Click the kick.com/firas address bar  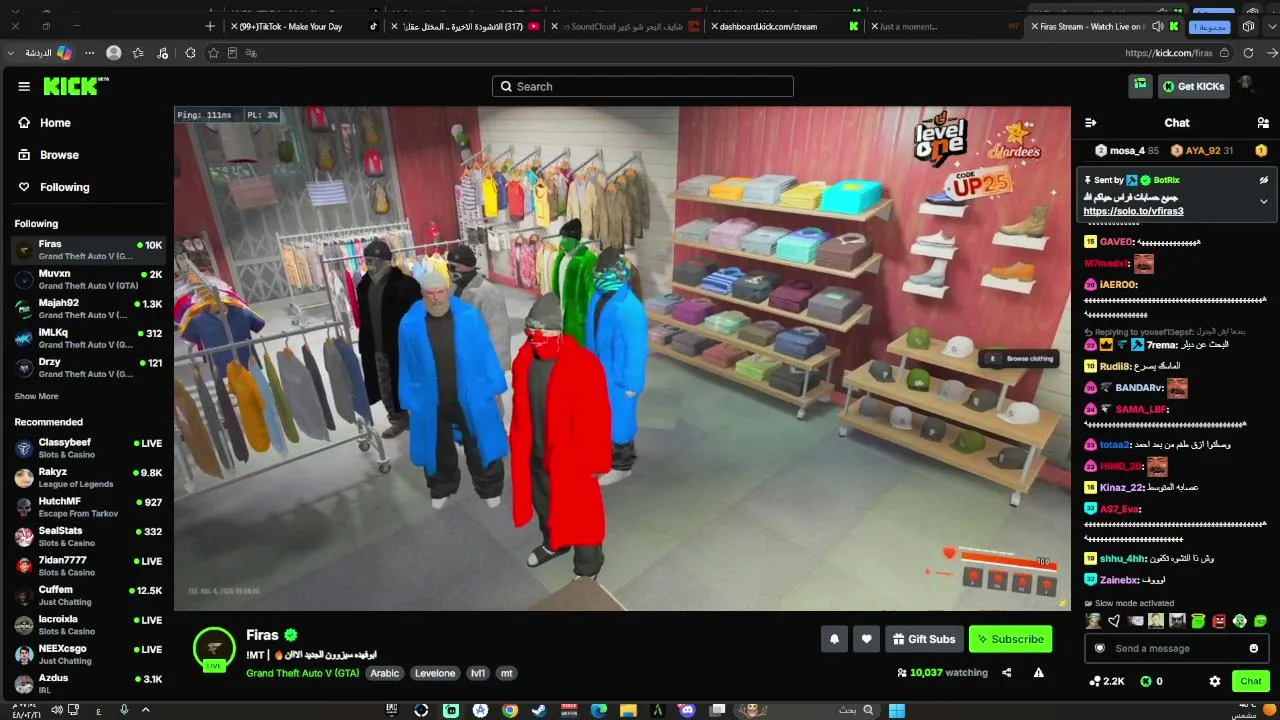[1168, 53]
